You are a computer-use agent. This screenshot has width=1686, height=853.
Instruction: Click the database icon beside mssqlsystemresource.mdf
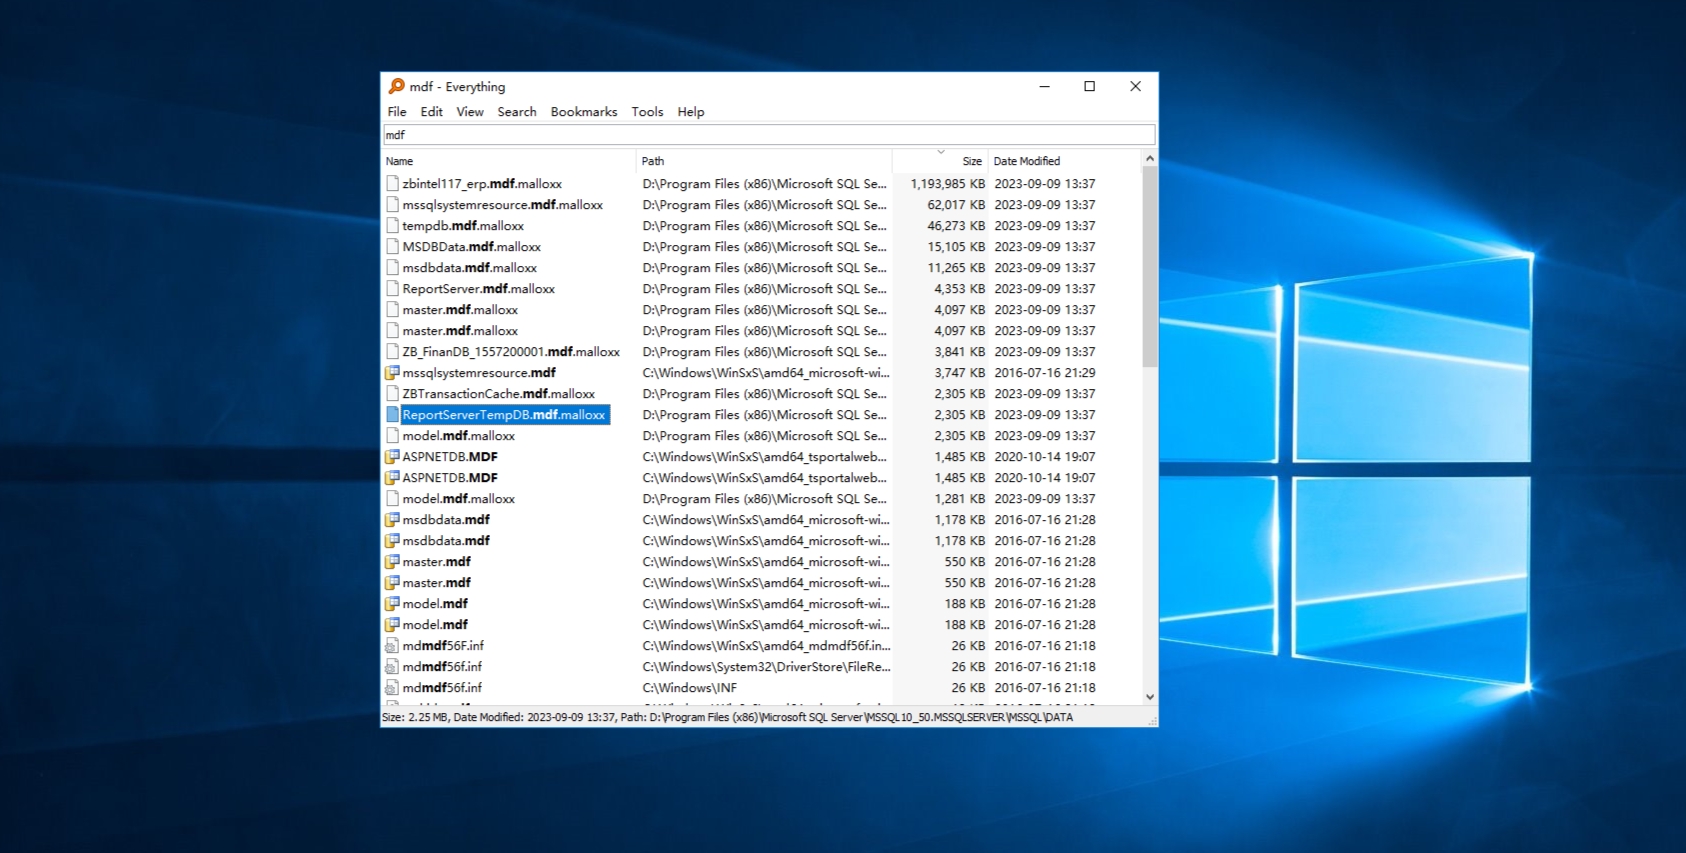click(393, 373)
